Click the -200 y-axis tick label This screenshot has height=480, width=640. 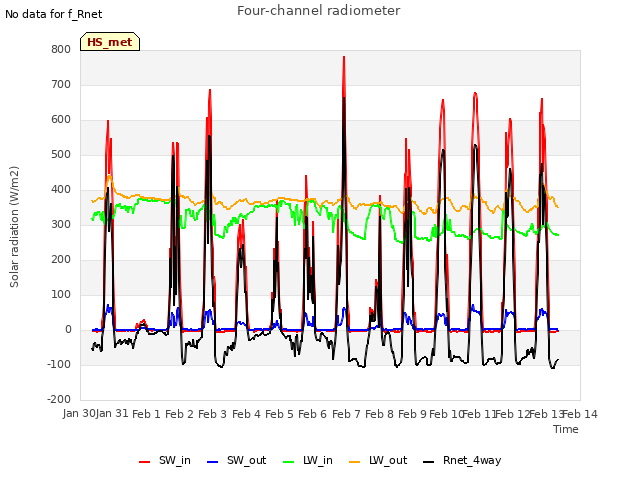tap(59, 400)
